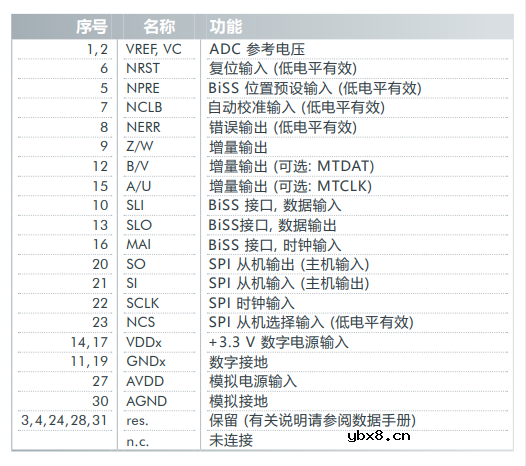
Task: Select the GNDx name cell
Action: [146, 361]
